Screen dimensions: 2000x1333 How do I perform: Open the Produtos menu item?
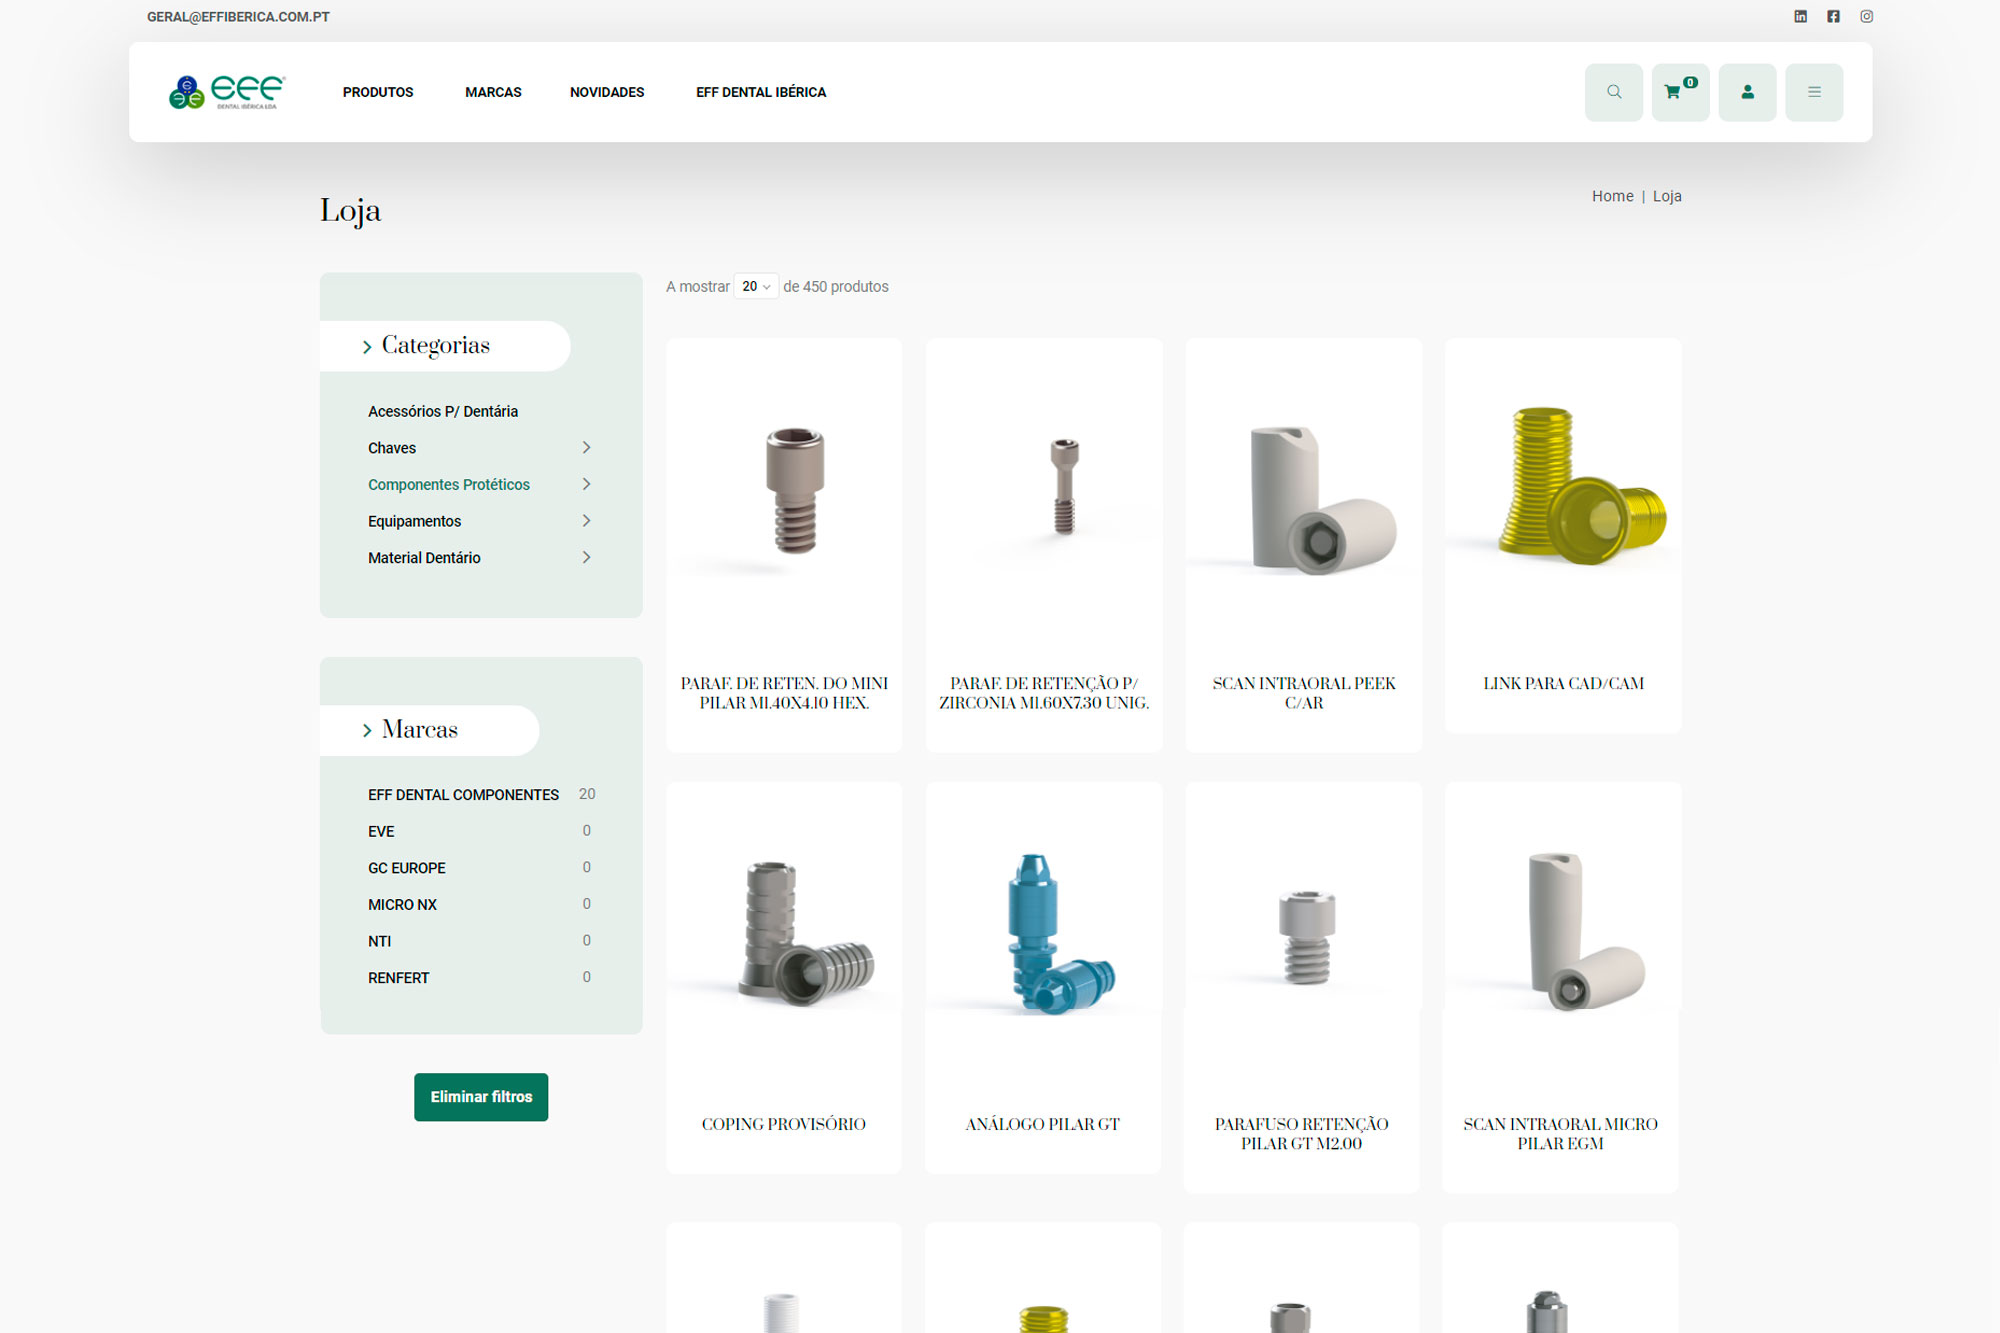click(377, 92)
